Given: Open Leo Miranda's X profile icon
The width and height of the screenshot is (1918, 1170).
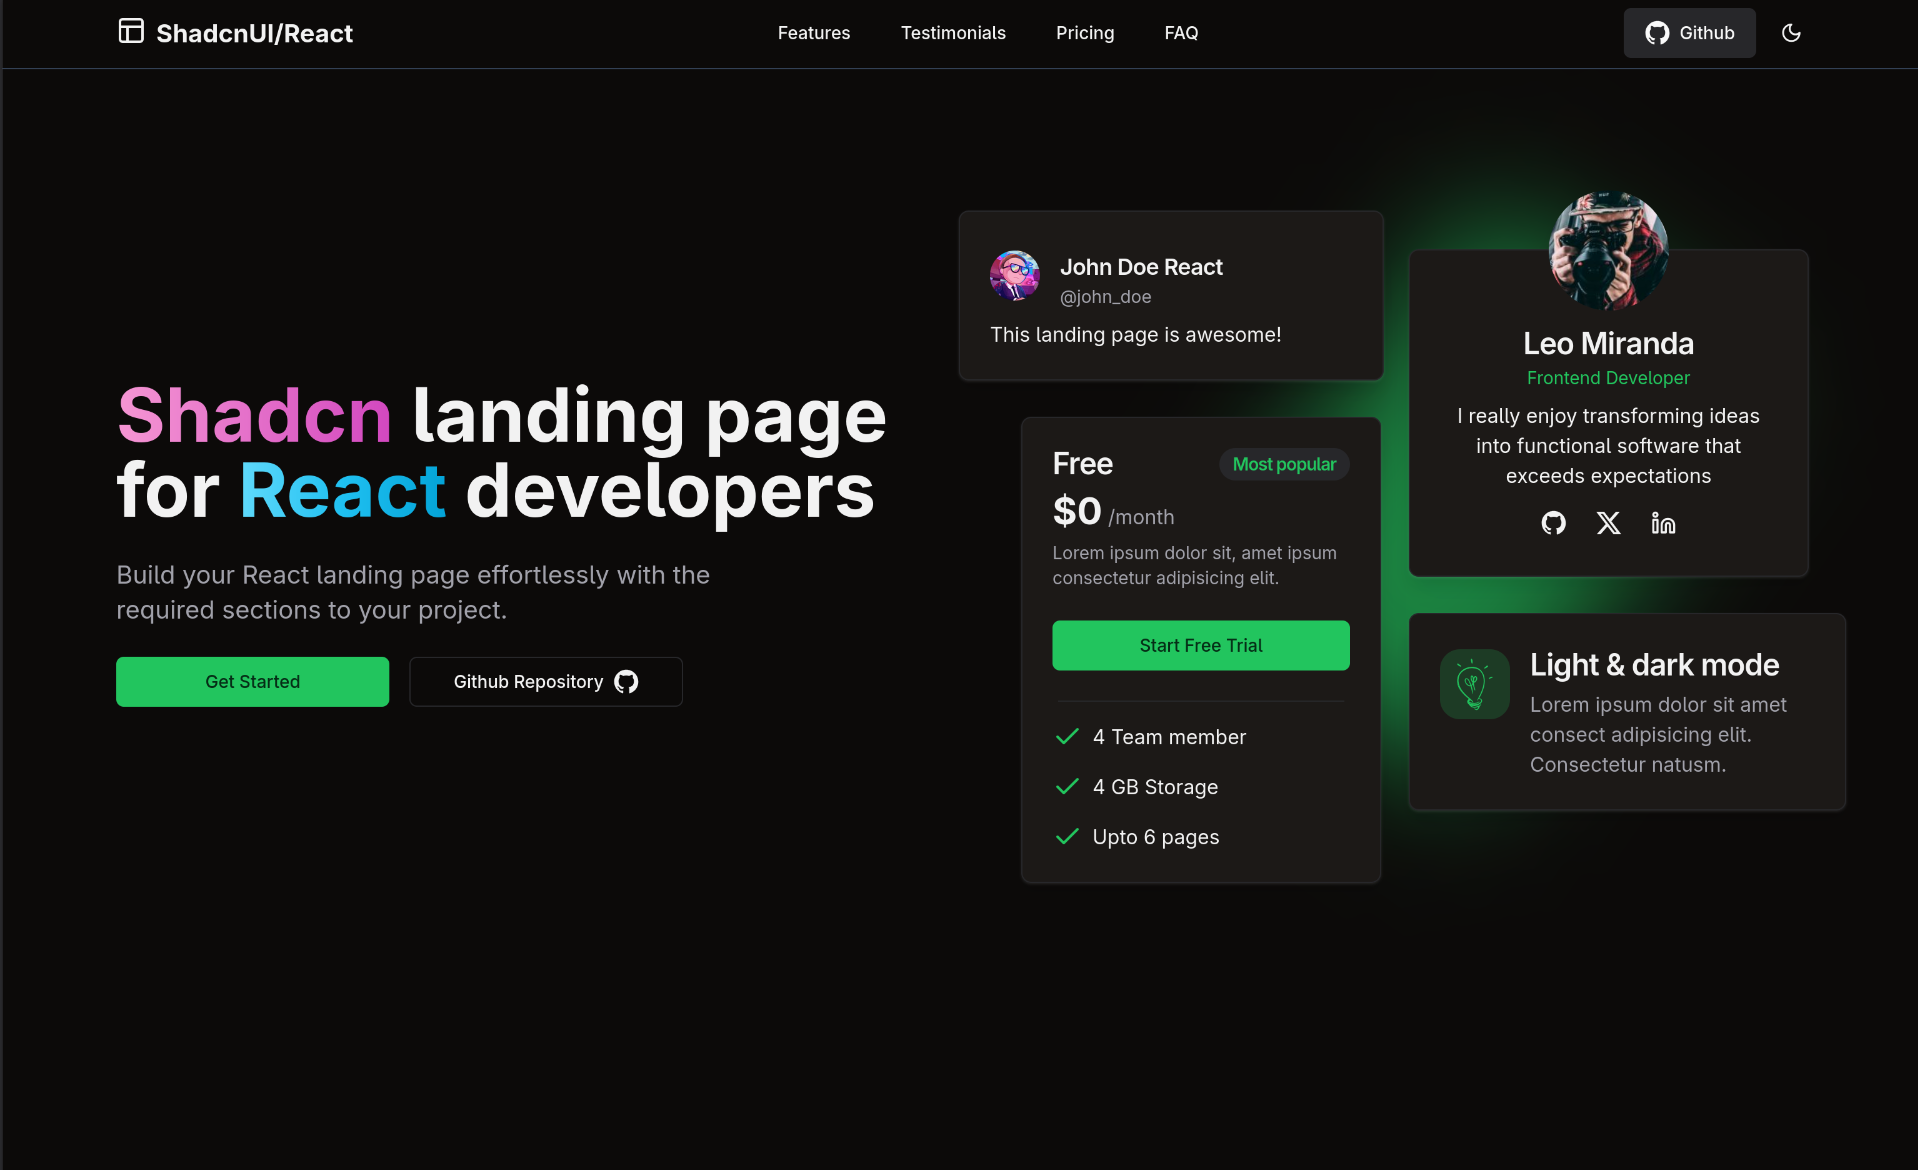Looking at the screenshot, I should [x=1608, y=523].
